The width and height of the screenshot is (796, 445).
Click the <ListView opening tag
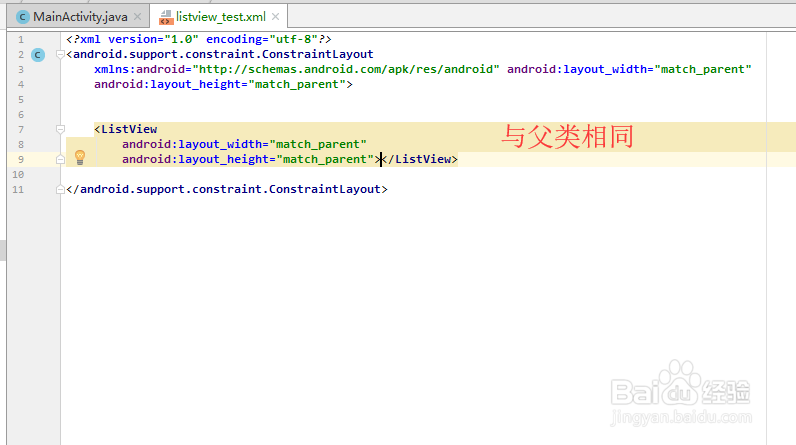tap(125, 129)
